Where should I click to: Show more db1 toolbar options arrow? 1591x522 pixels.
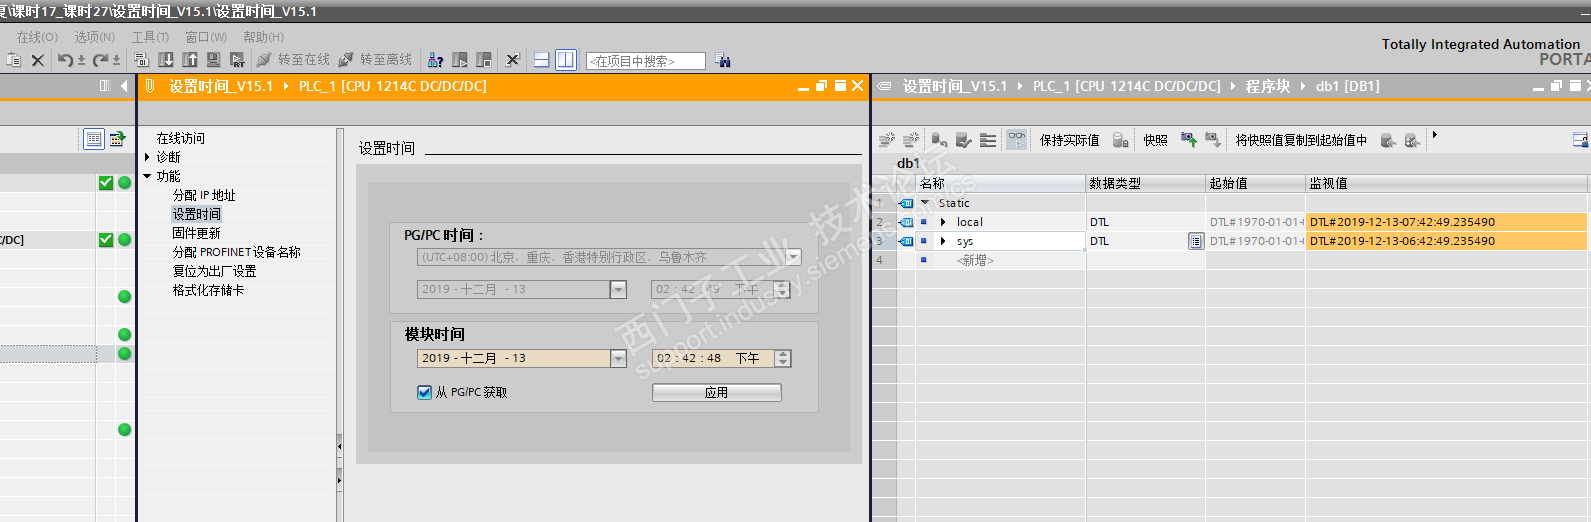click(1434, 134)
